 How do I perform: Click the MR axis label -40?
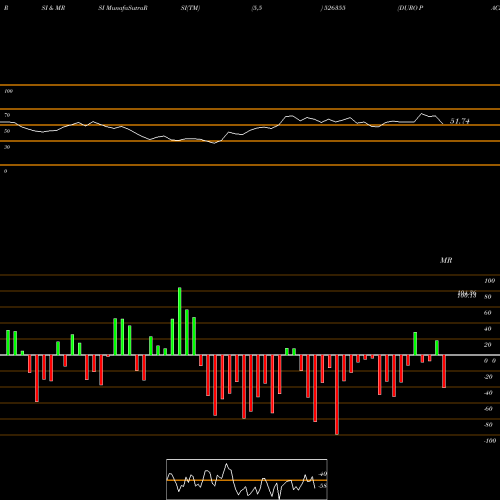[x=488, y=393]
